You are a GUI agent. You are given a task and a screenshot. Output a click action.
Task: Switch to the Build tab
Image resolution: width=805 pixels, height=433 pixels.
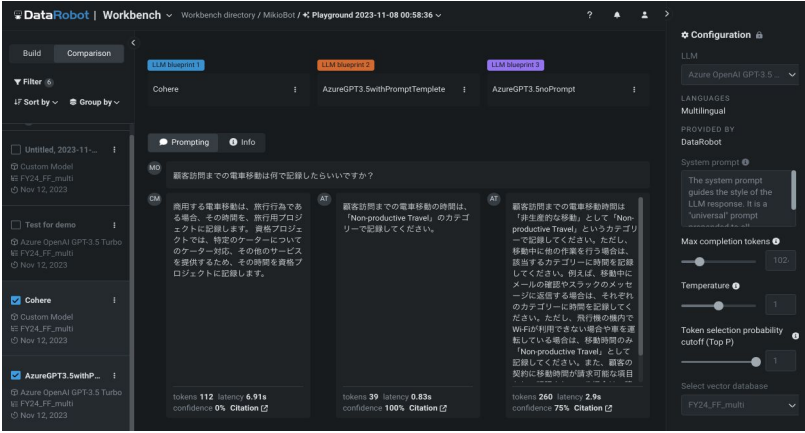tap(32, 53)
